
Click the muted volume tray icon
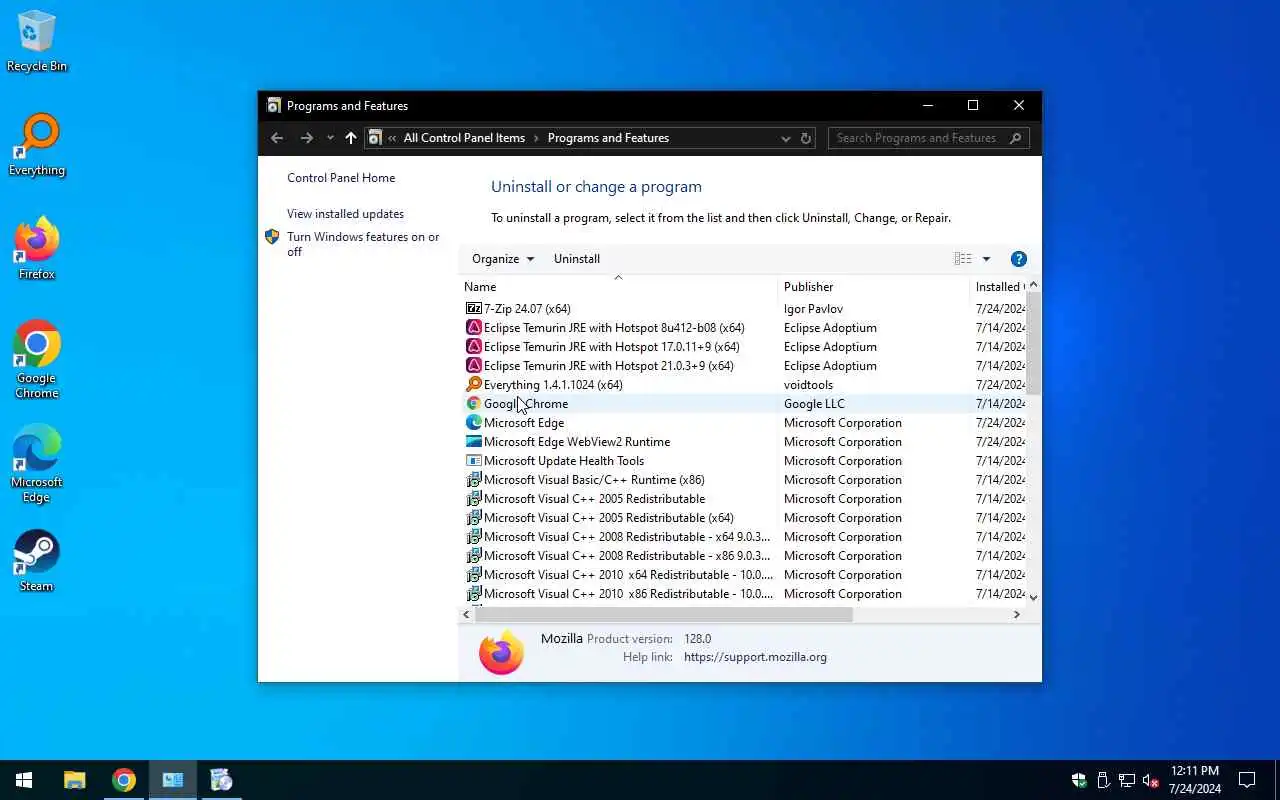[x=1151, y=780]
